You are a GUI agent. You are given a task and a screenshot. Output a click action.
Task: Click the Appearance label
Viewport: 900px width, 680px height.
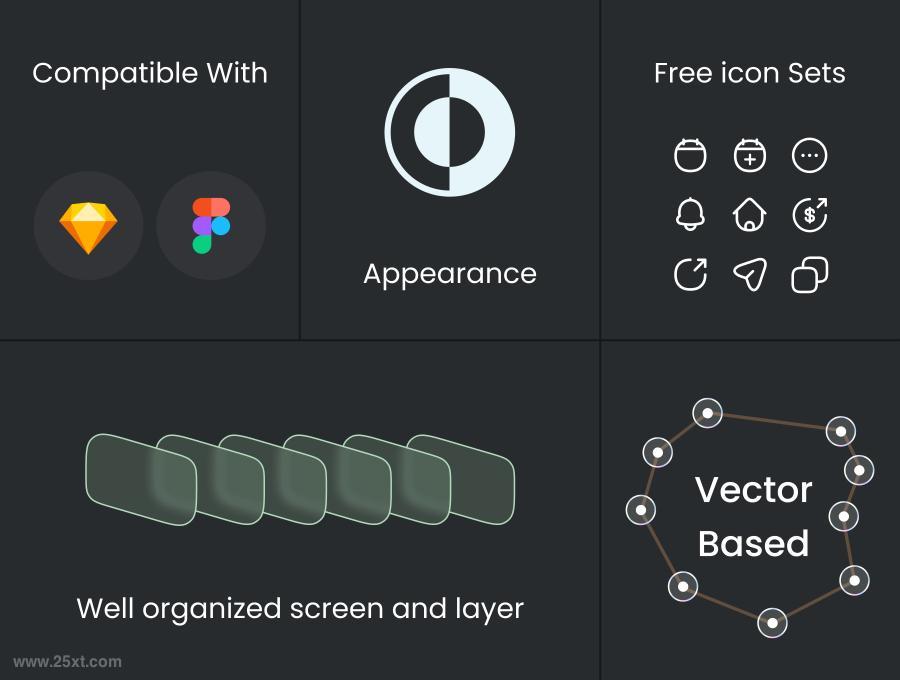(450, 274)
